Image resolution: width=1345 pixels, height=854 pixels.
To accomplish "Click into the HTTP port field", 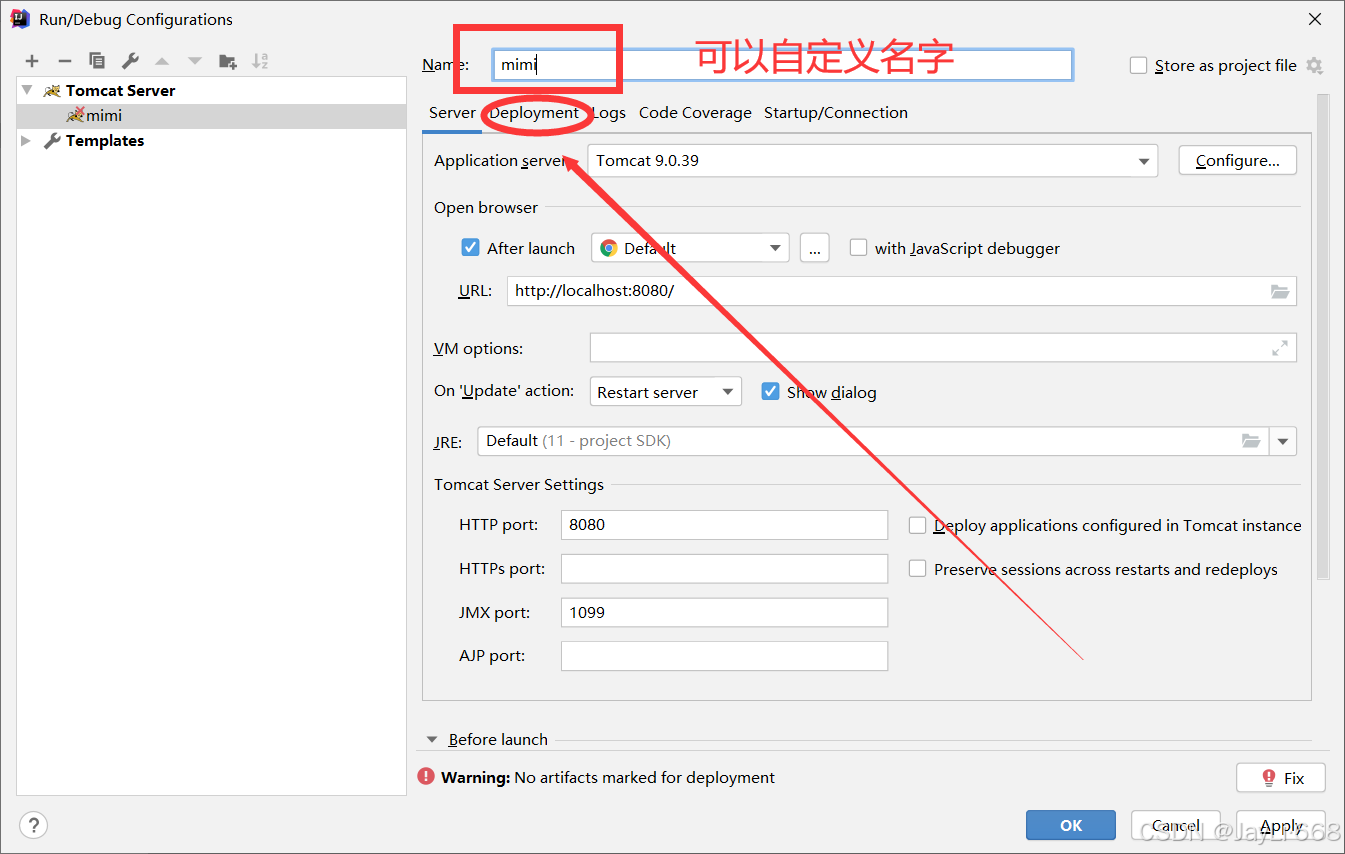I will pyautogui.click(x=724, y=525).
